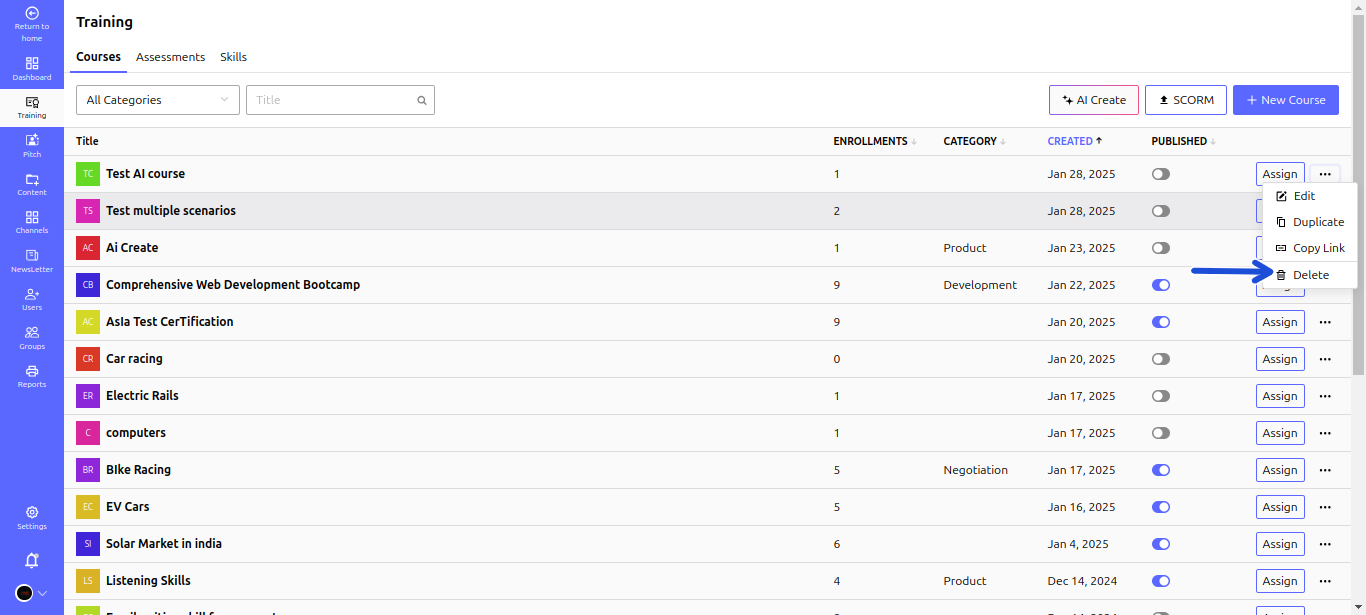This screenshot has width=1366, height=615.
Task: Click the notifications bell icon
Action: 32,560
